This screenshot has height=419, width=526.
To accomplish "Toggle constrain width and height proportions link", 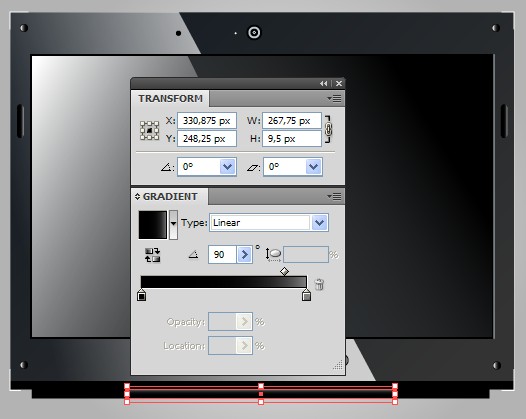I will (328, 129).
